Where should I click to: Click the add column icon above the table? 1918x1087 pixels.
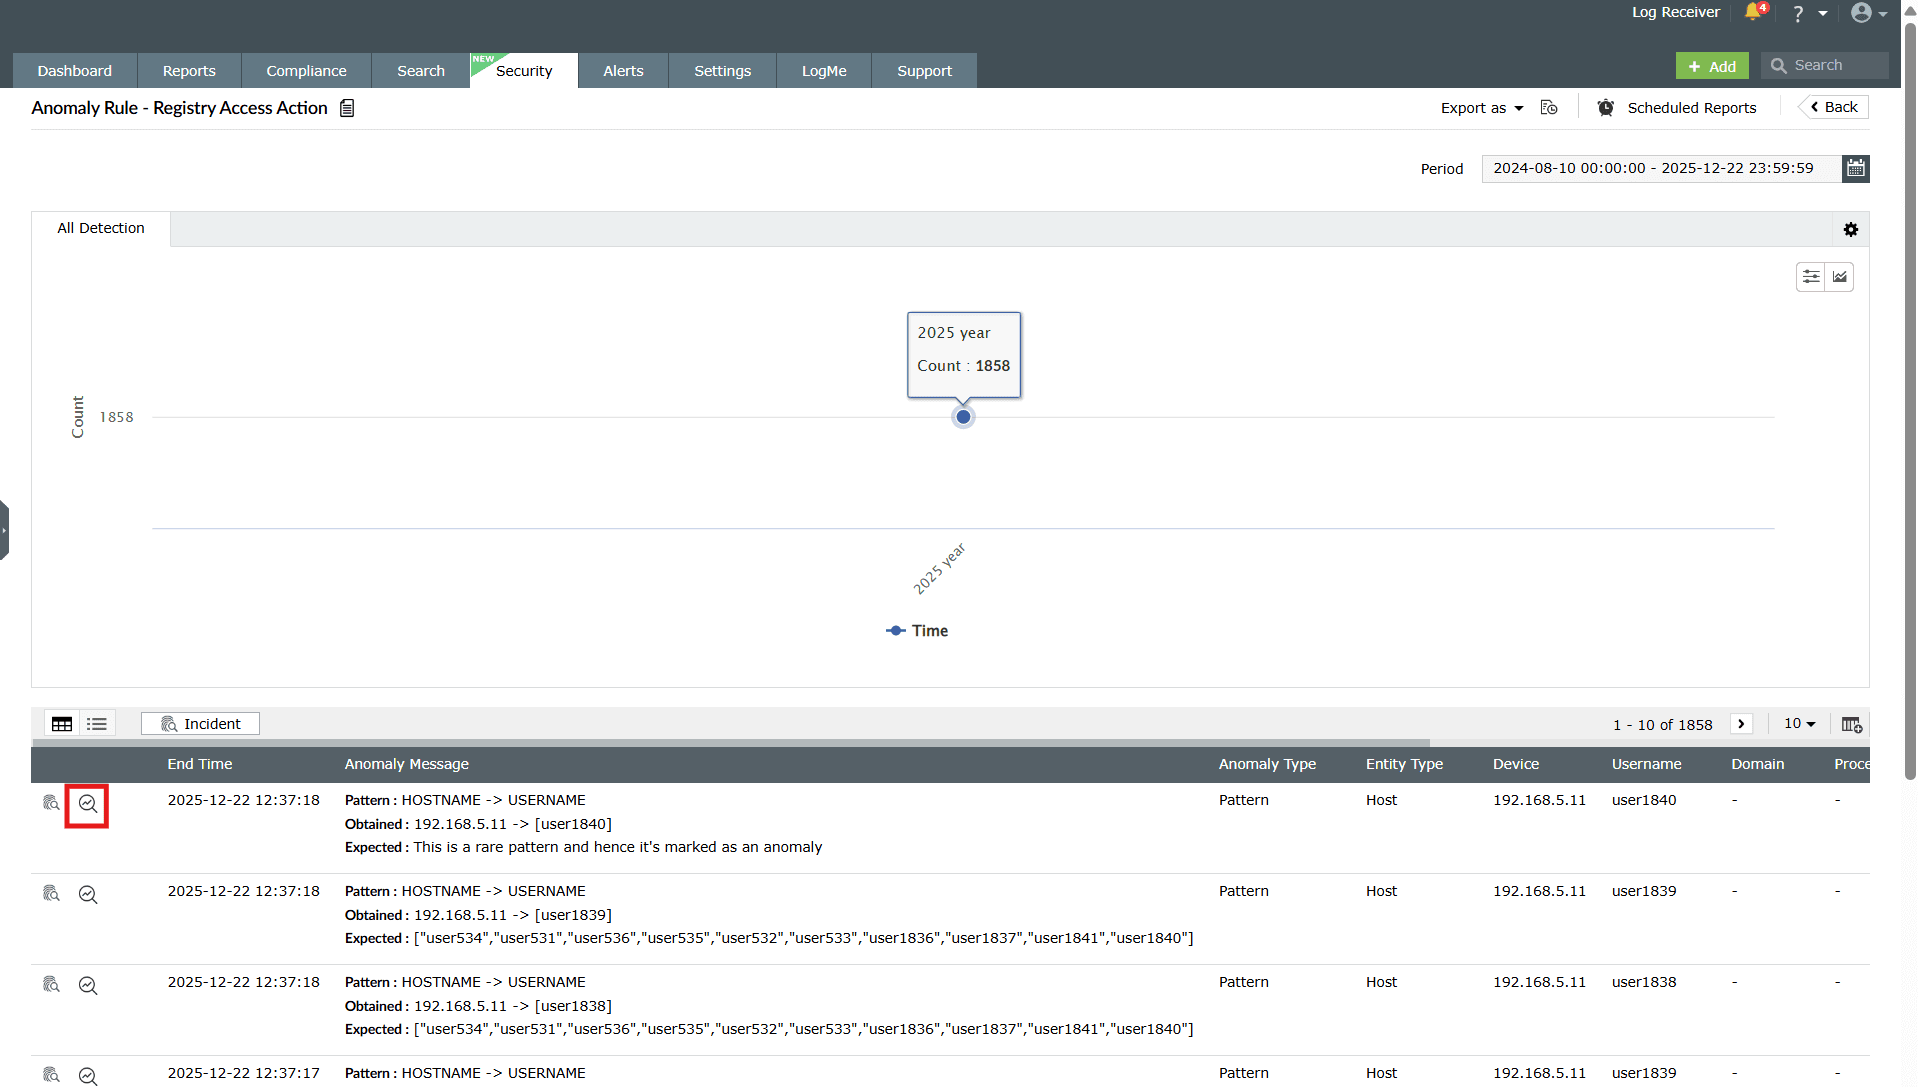1852,723
